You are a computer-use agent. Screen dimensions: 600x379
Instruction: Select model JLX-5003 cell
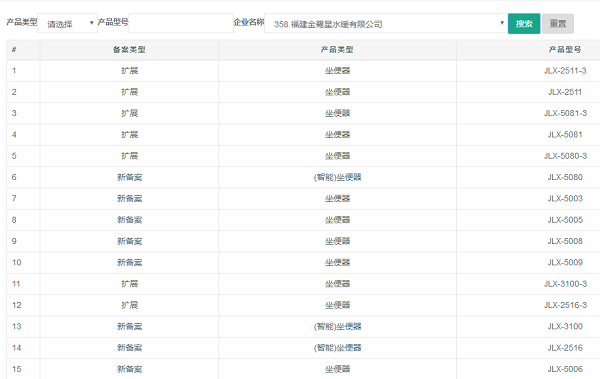point(565,198)
